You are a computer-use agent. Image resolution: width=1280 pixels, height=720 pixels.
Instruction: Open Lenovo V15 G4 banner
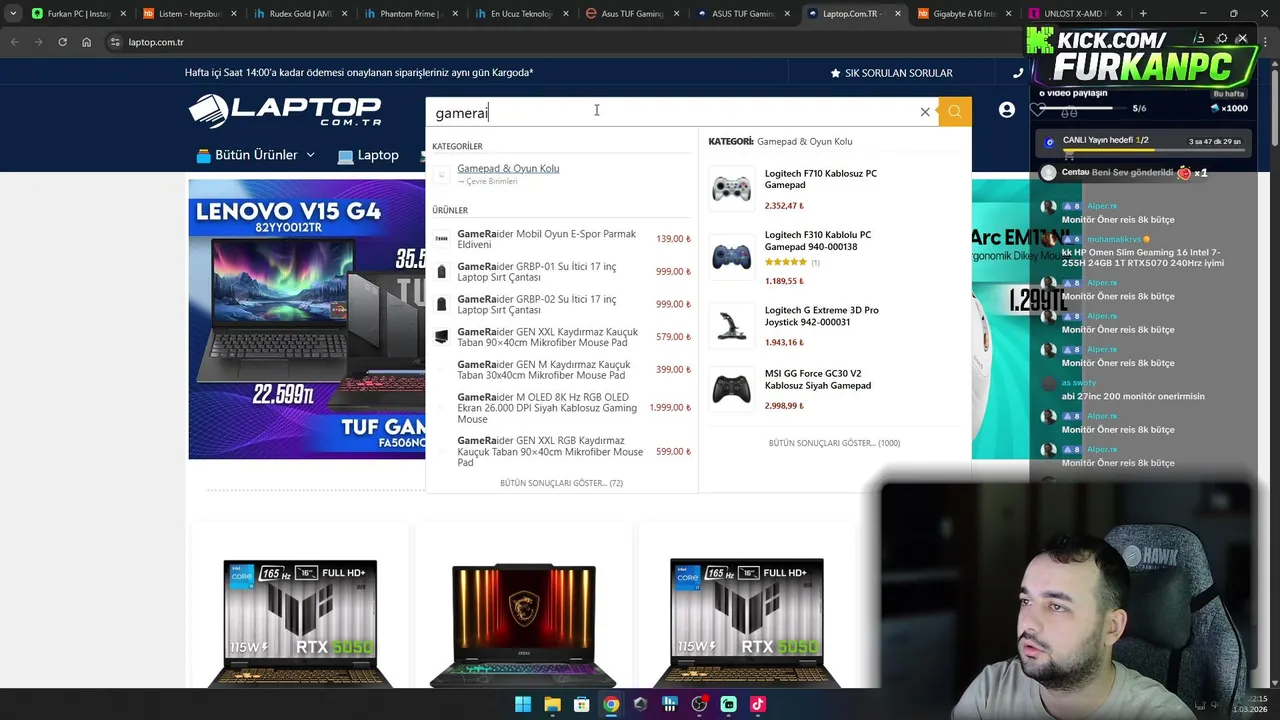coord(307,319)
